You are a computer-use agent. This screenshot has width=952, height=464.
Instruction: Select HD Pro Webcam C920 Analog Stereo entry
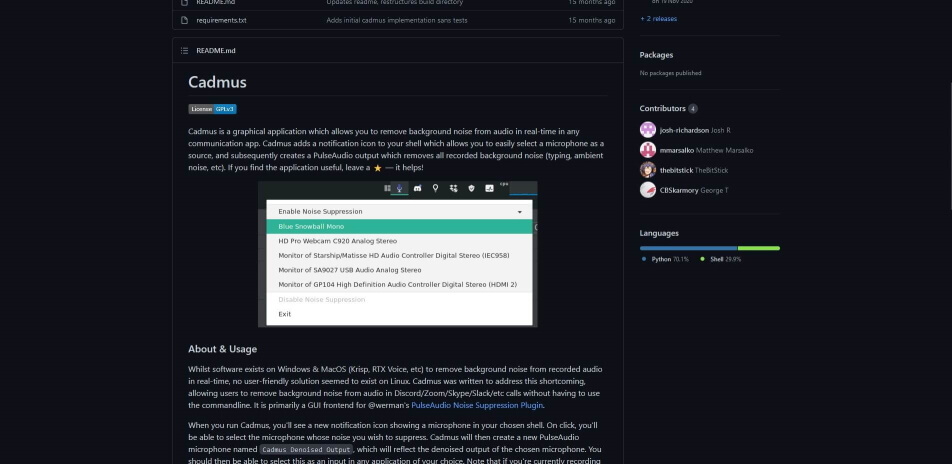point(400,241)
